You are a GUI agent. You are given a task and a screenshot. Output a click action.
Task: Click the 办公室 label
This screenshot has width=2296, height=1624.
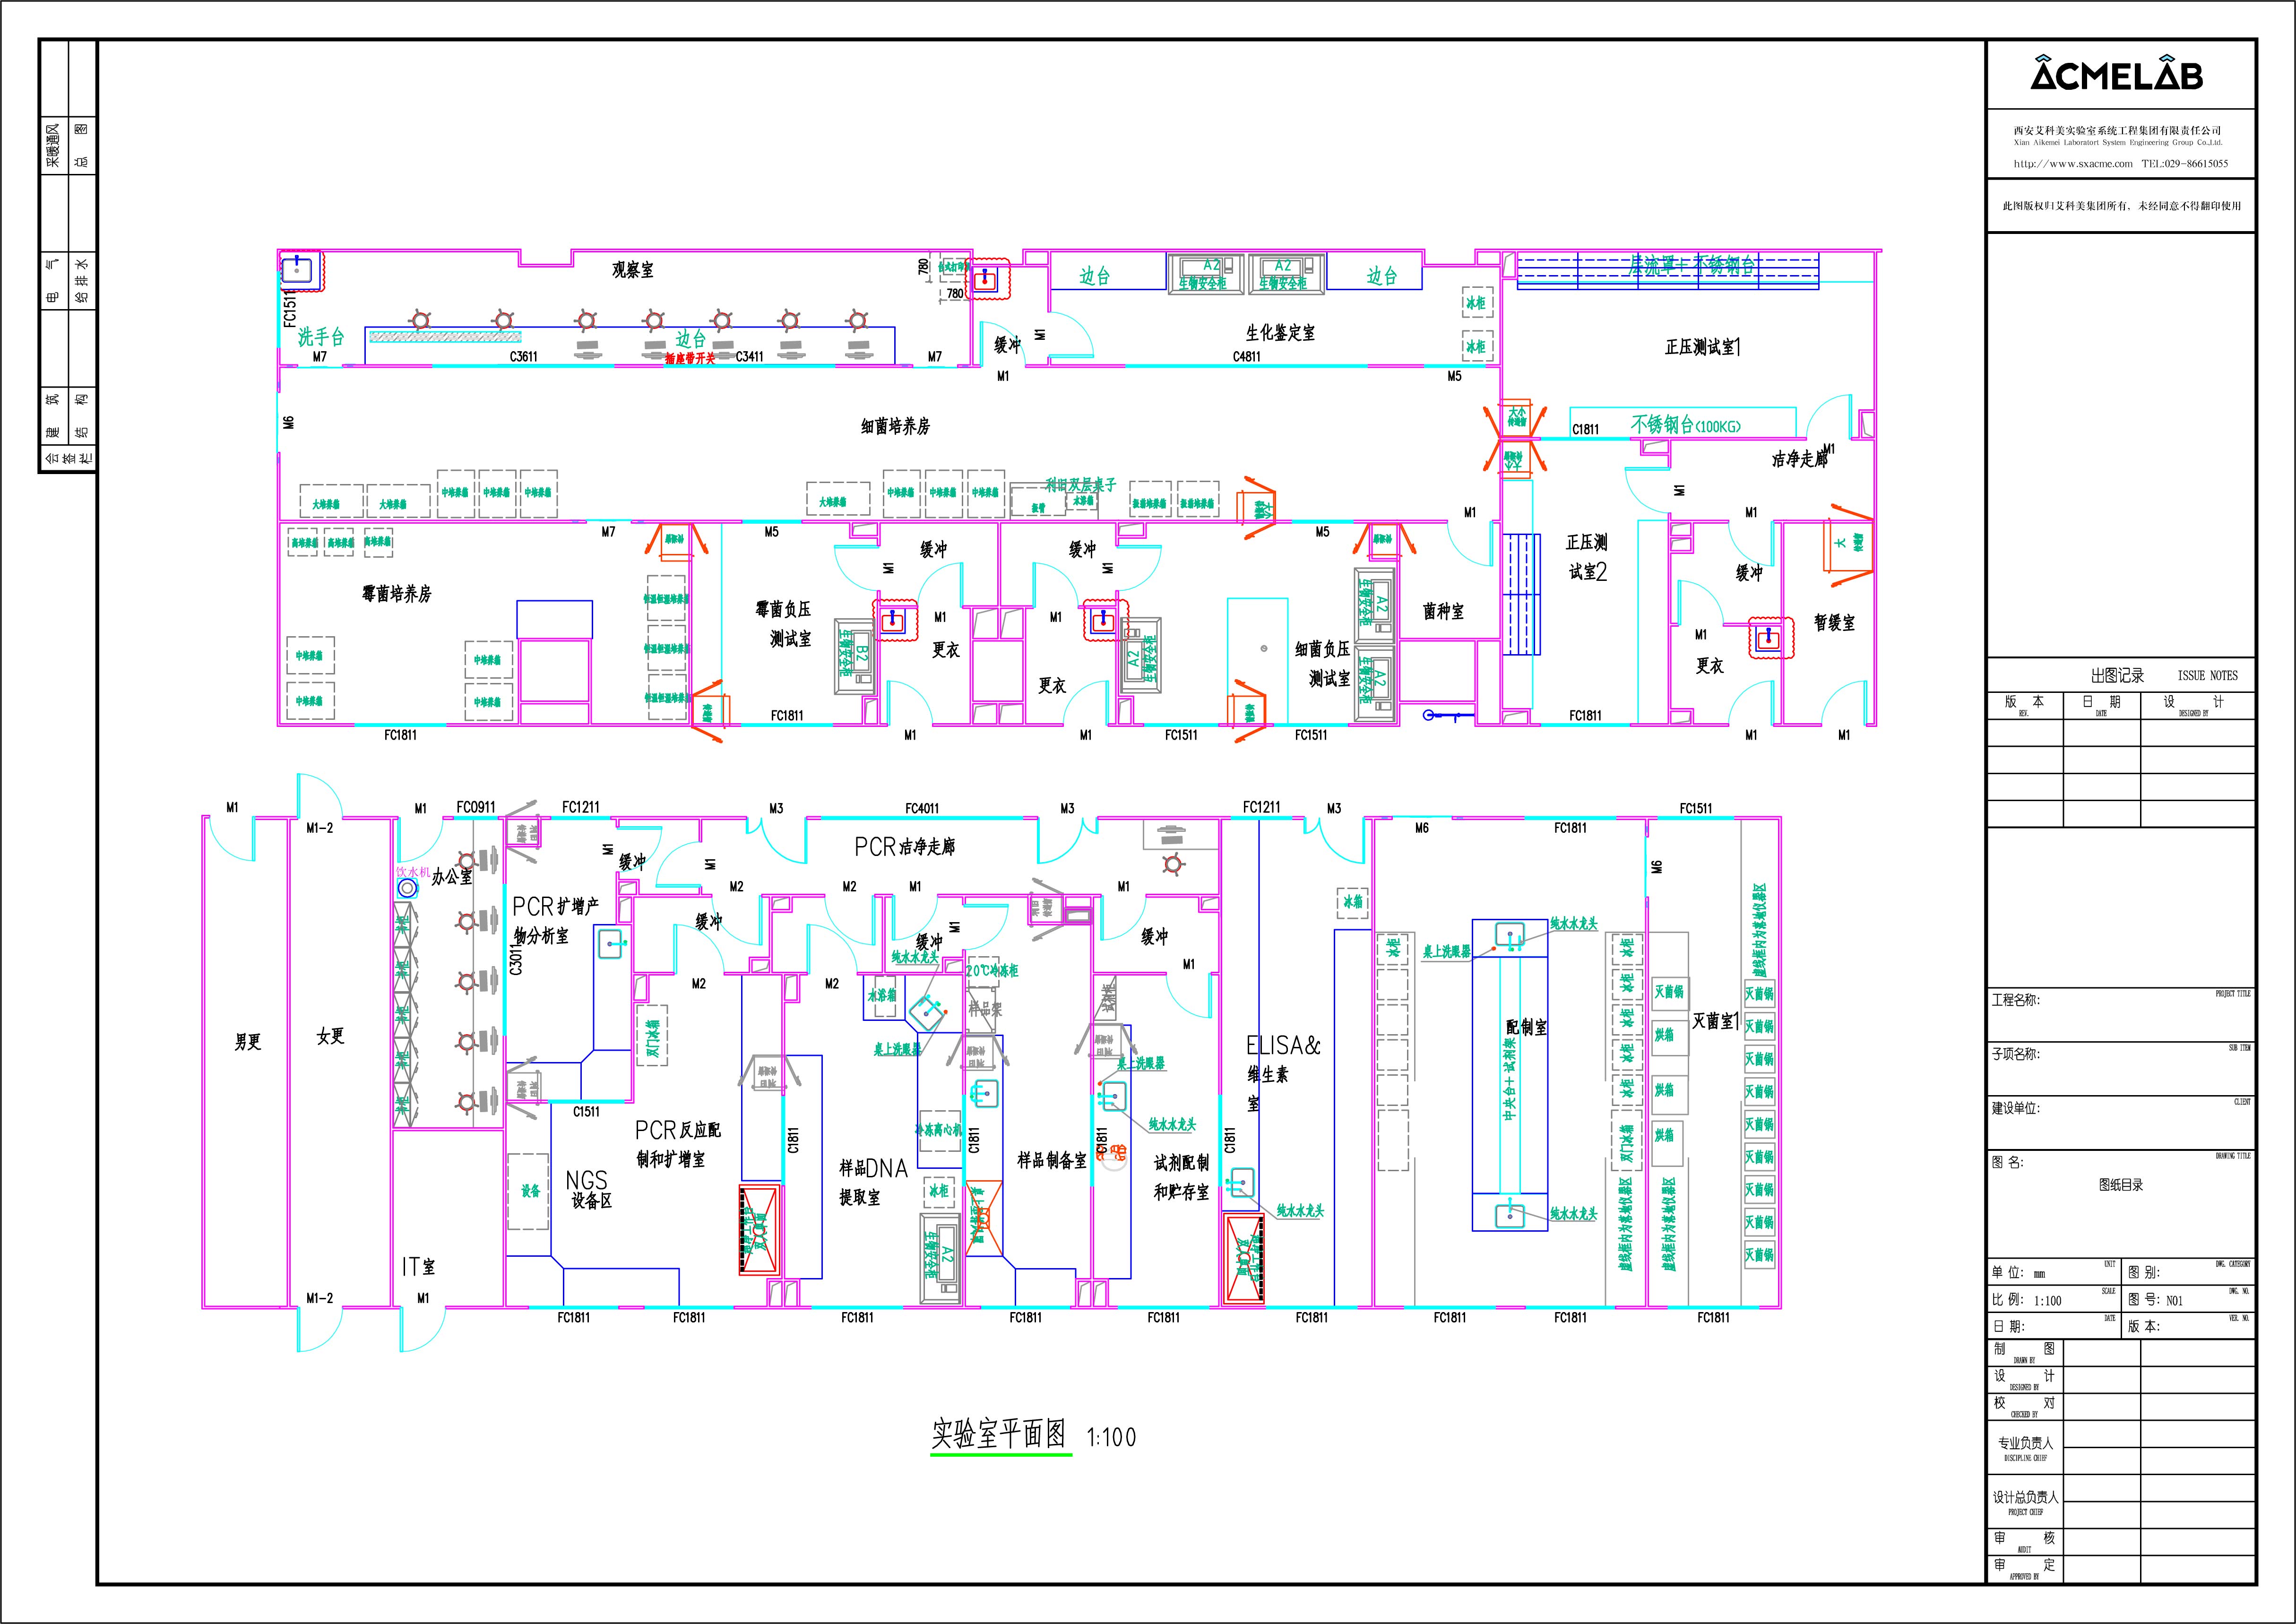(x=451, y=877)
